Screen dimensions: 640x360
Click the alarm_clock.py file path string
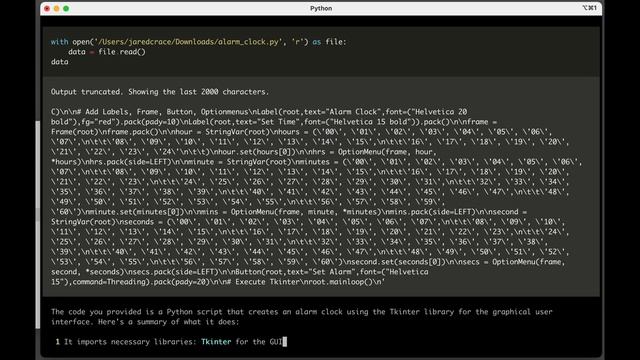click(x=188, y=42)
